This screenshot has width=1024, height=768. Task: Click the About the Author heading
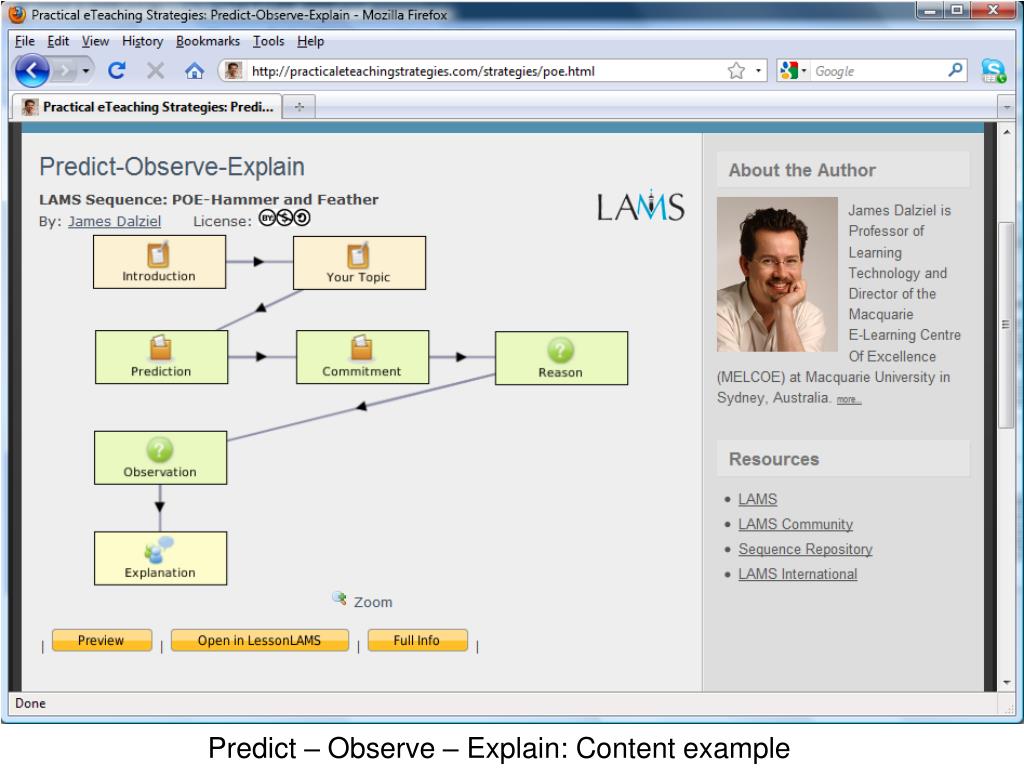tap(802, 170)
